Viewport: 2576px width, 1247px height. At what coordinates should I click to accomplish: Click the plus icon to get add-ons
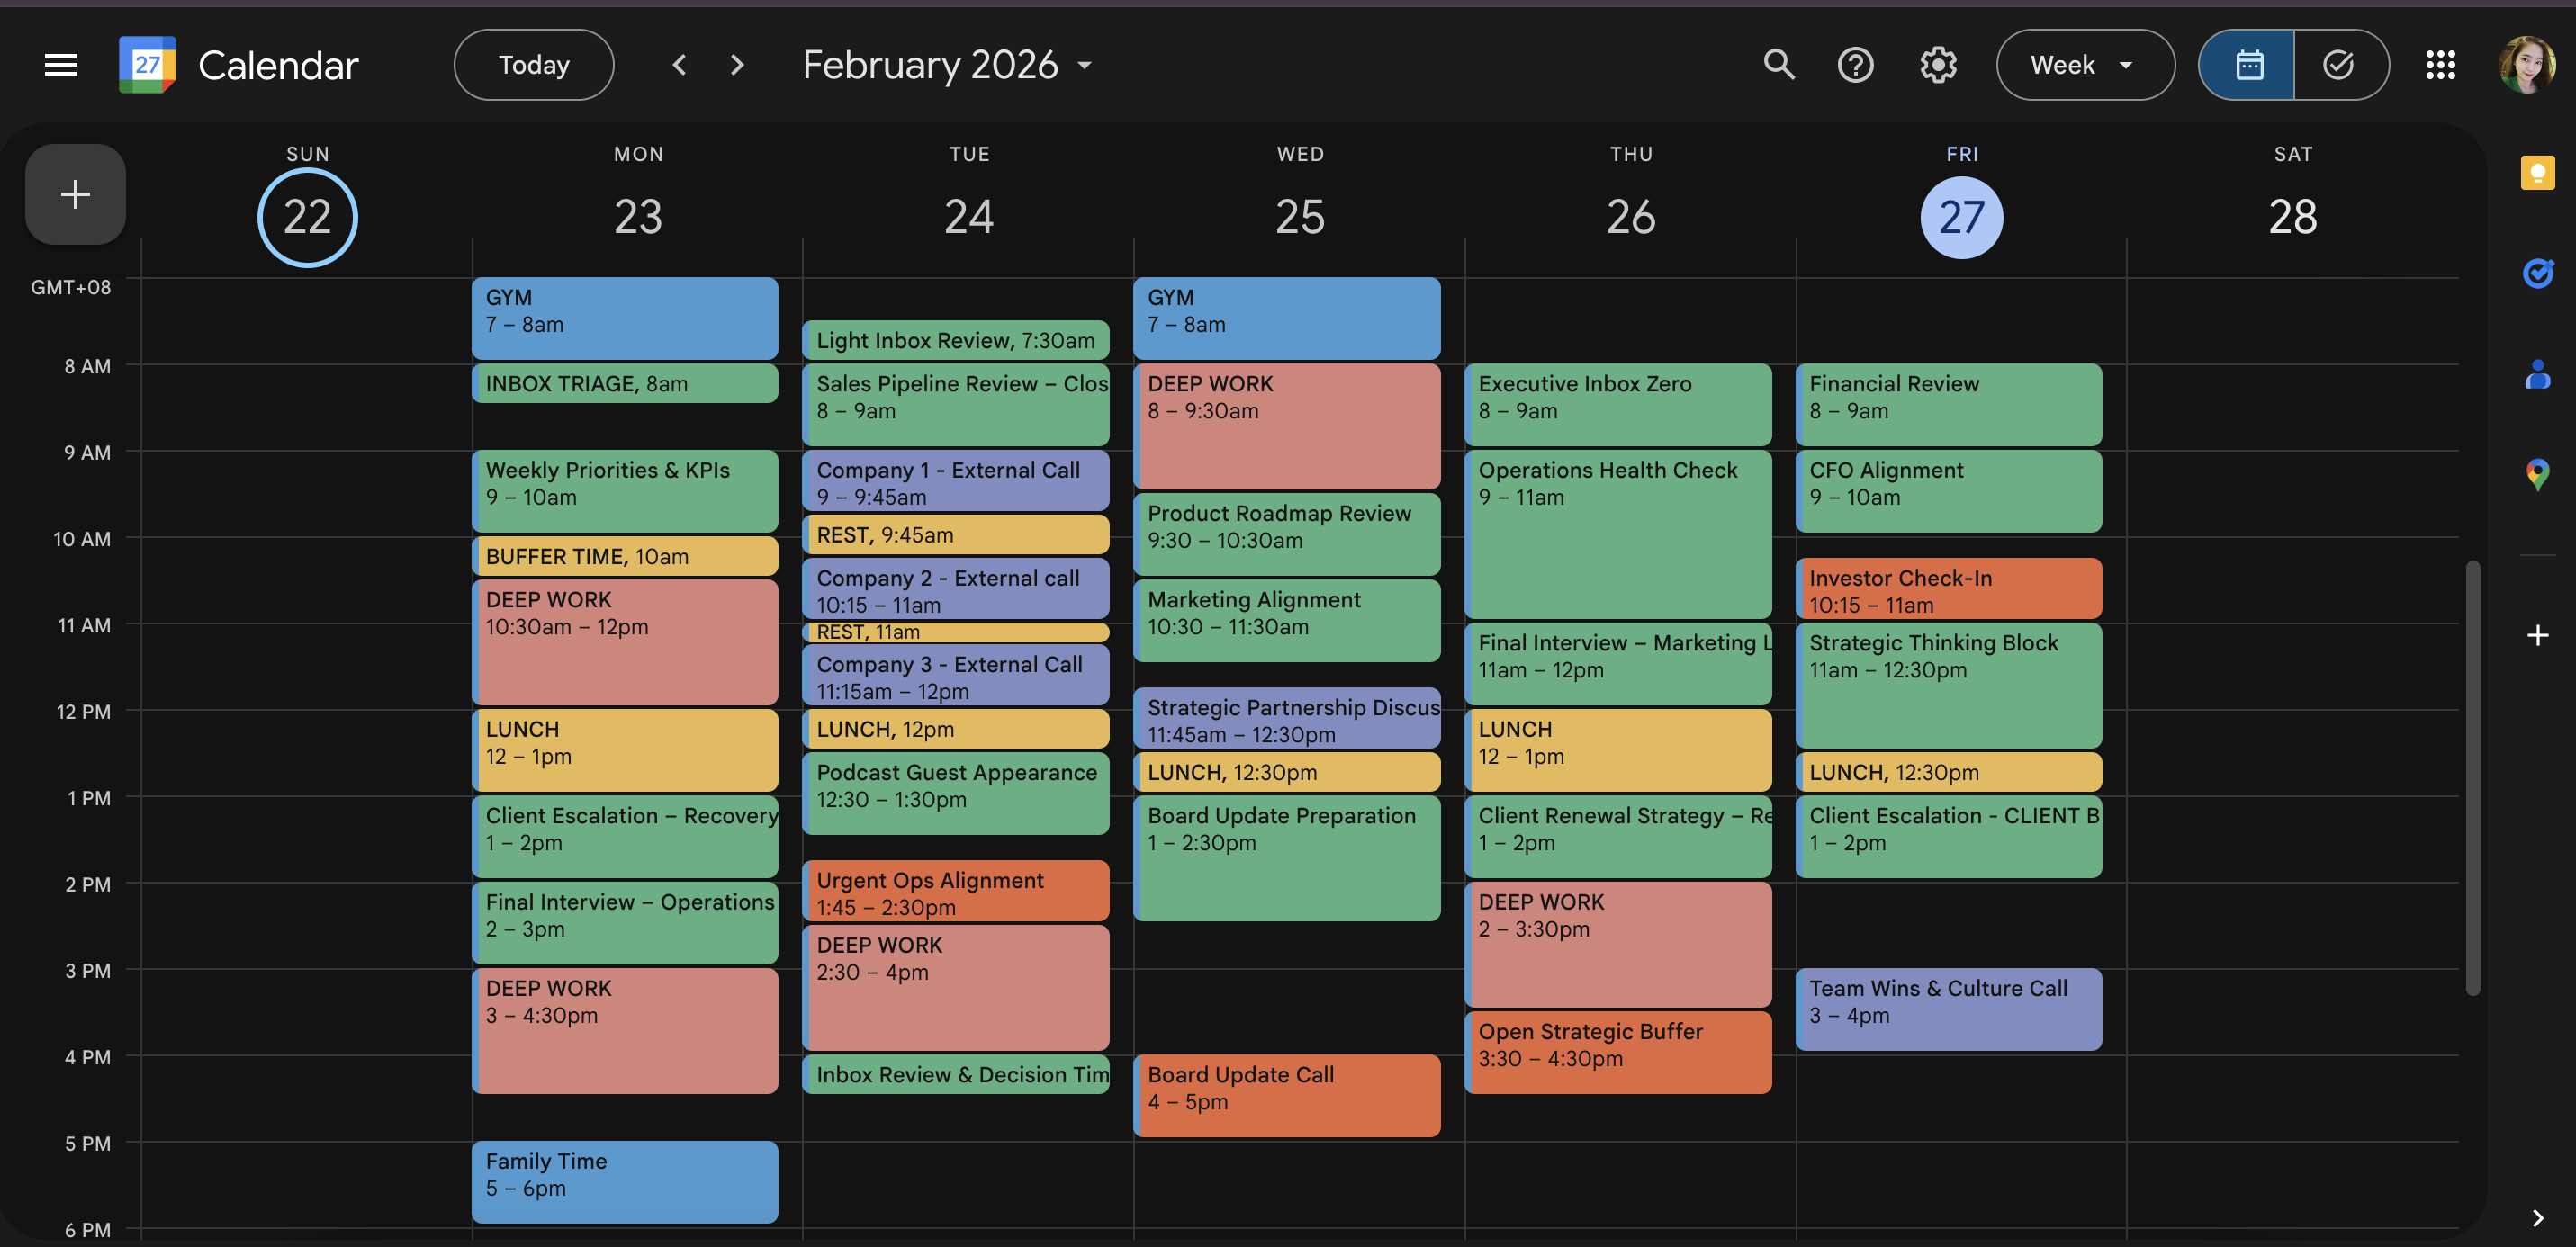2537,635
